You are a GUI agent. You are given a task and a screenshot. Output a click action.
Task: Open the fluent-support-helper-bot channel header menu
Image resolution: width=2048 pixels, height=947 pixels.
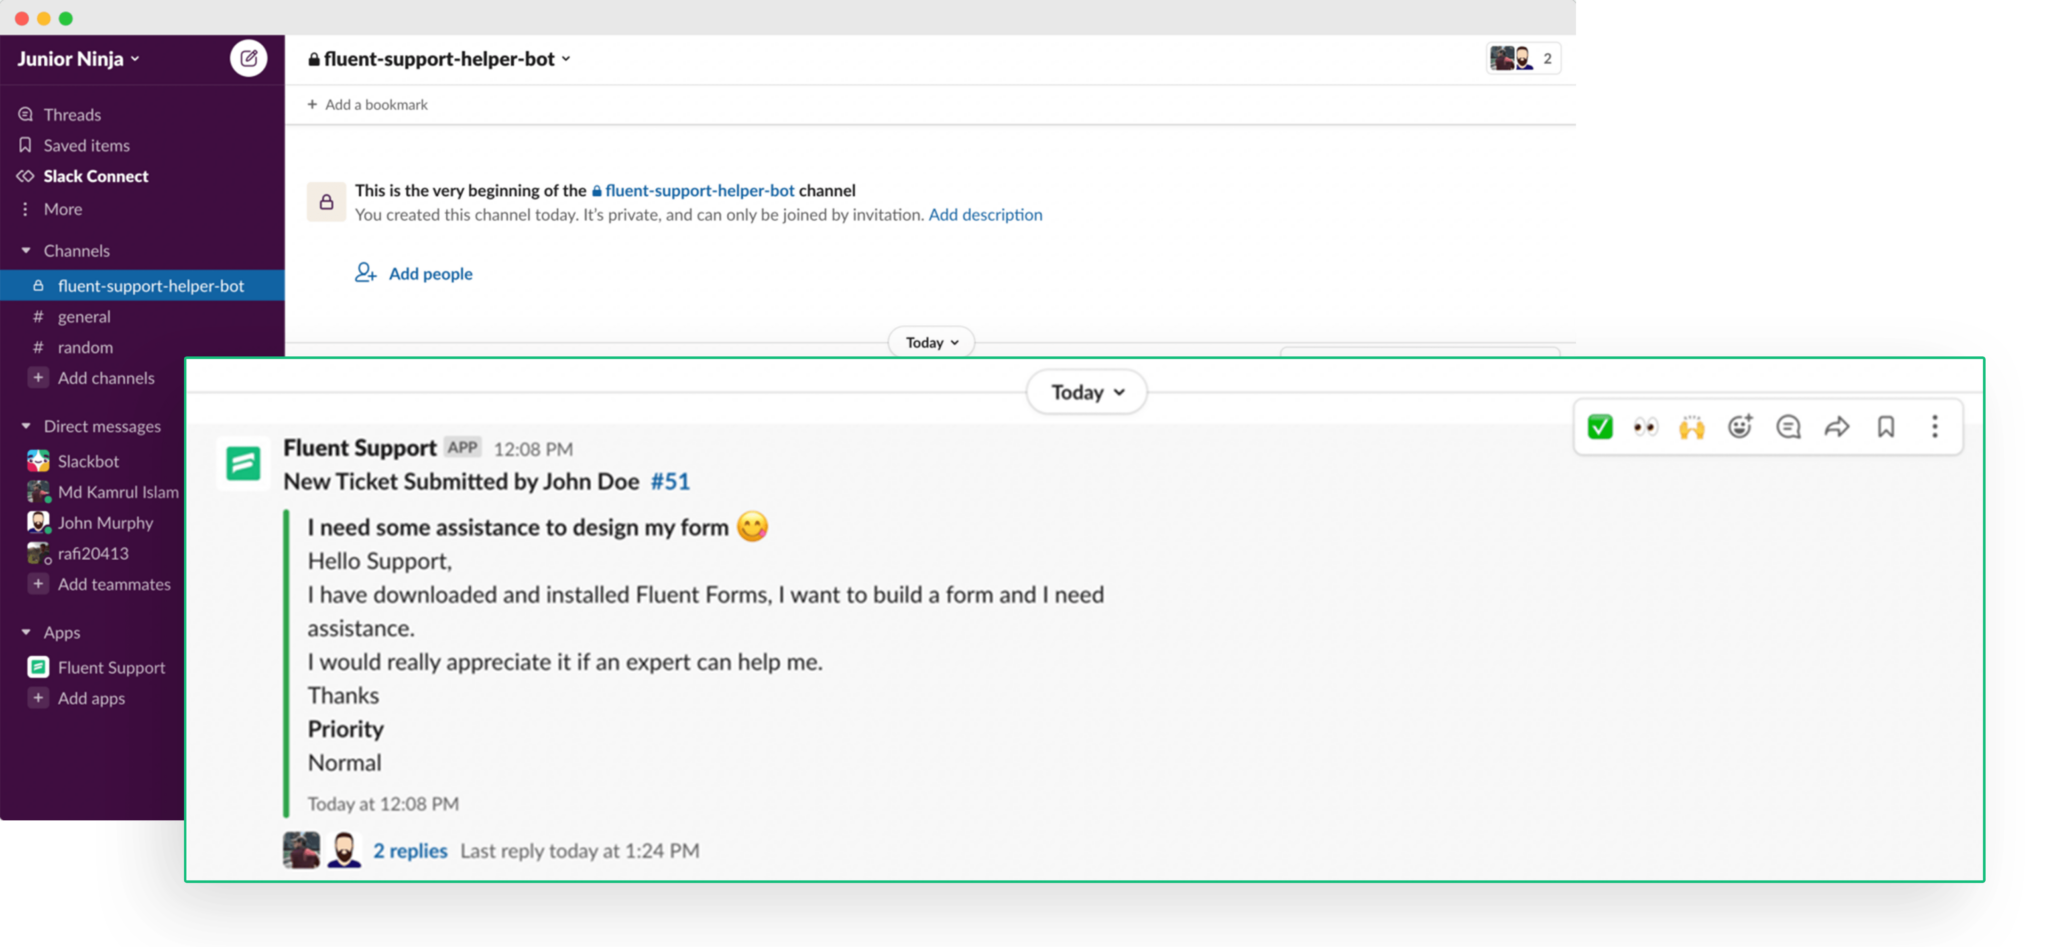(440, 58)
